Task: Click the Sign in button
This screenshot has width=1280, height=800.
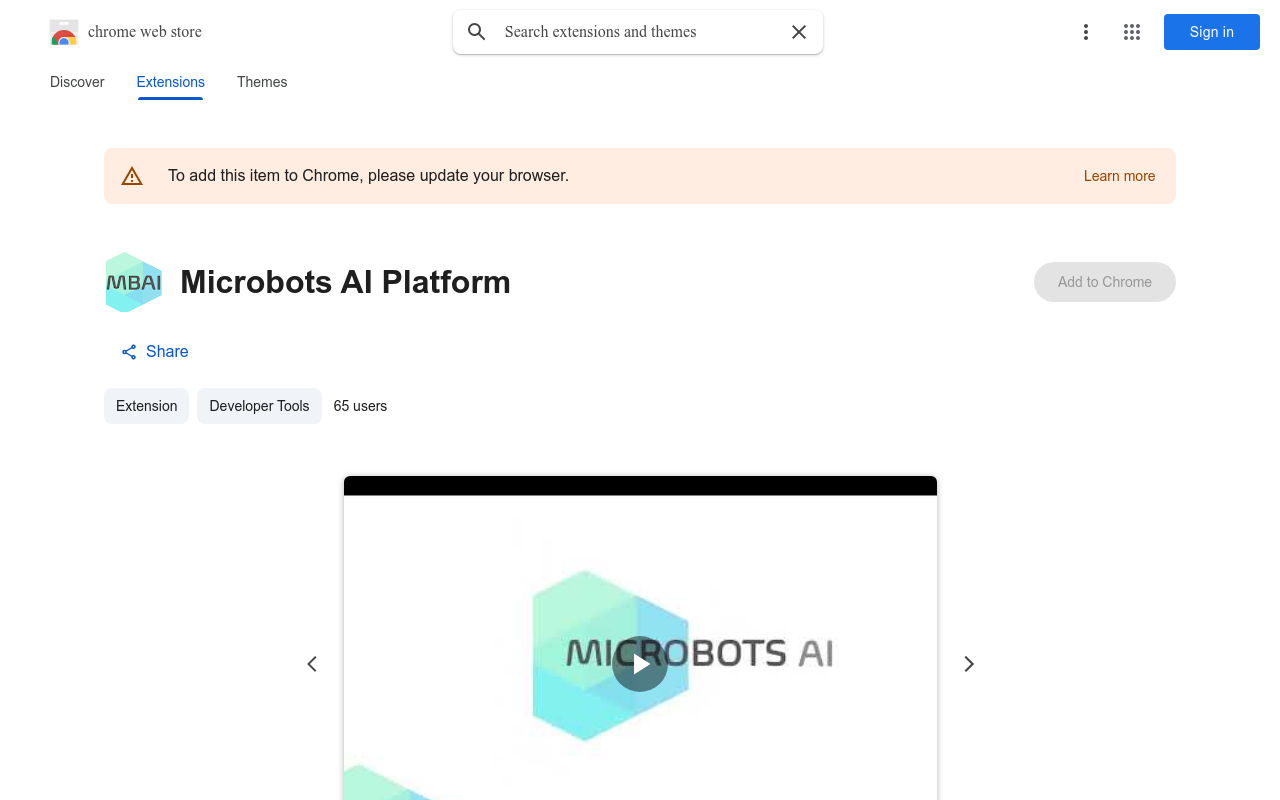Action: pos(1211,32)
